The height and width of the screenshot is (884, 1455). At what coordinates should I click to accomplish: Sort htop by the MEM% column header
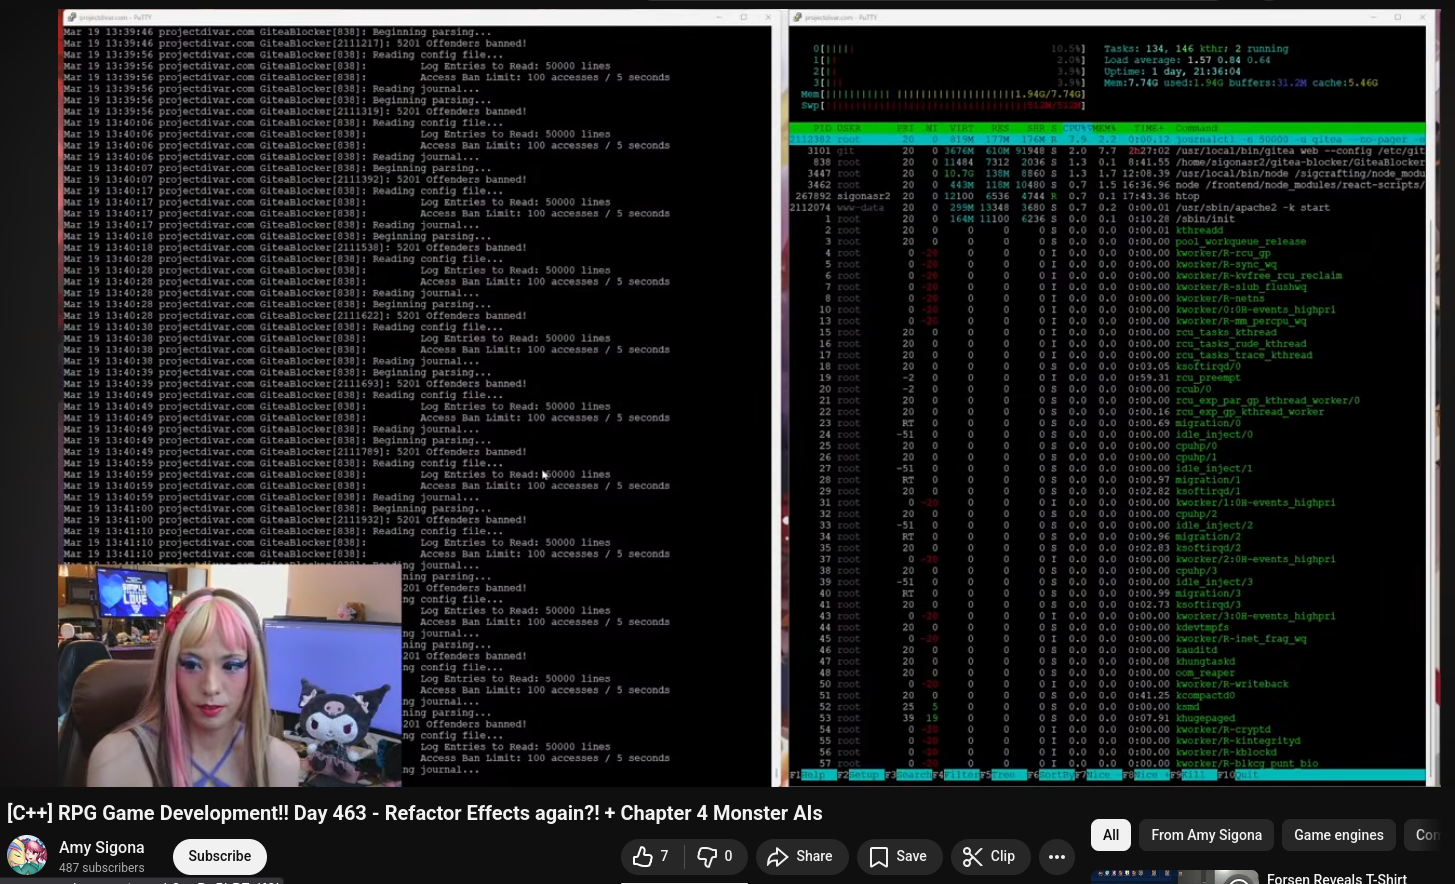click(x=1105, y=128)
